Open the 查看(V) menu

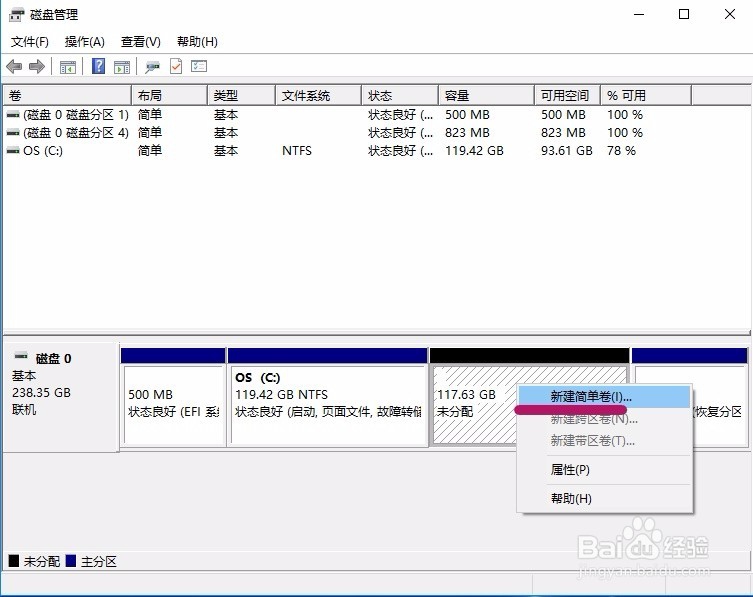140,42
